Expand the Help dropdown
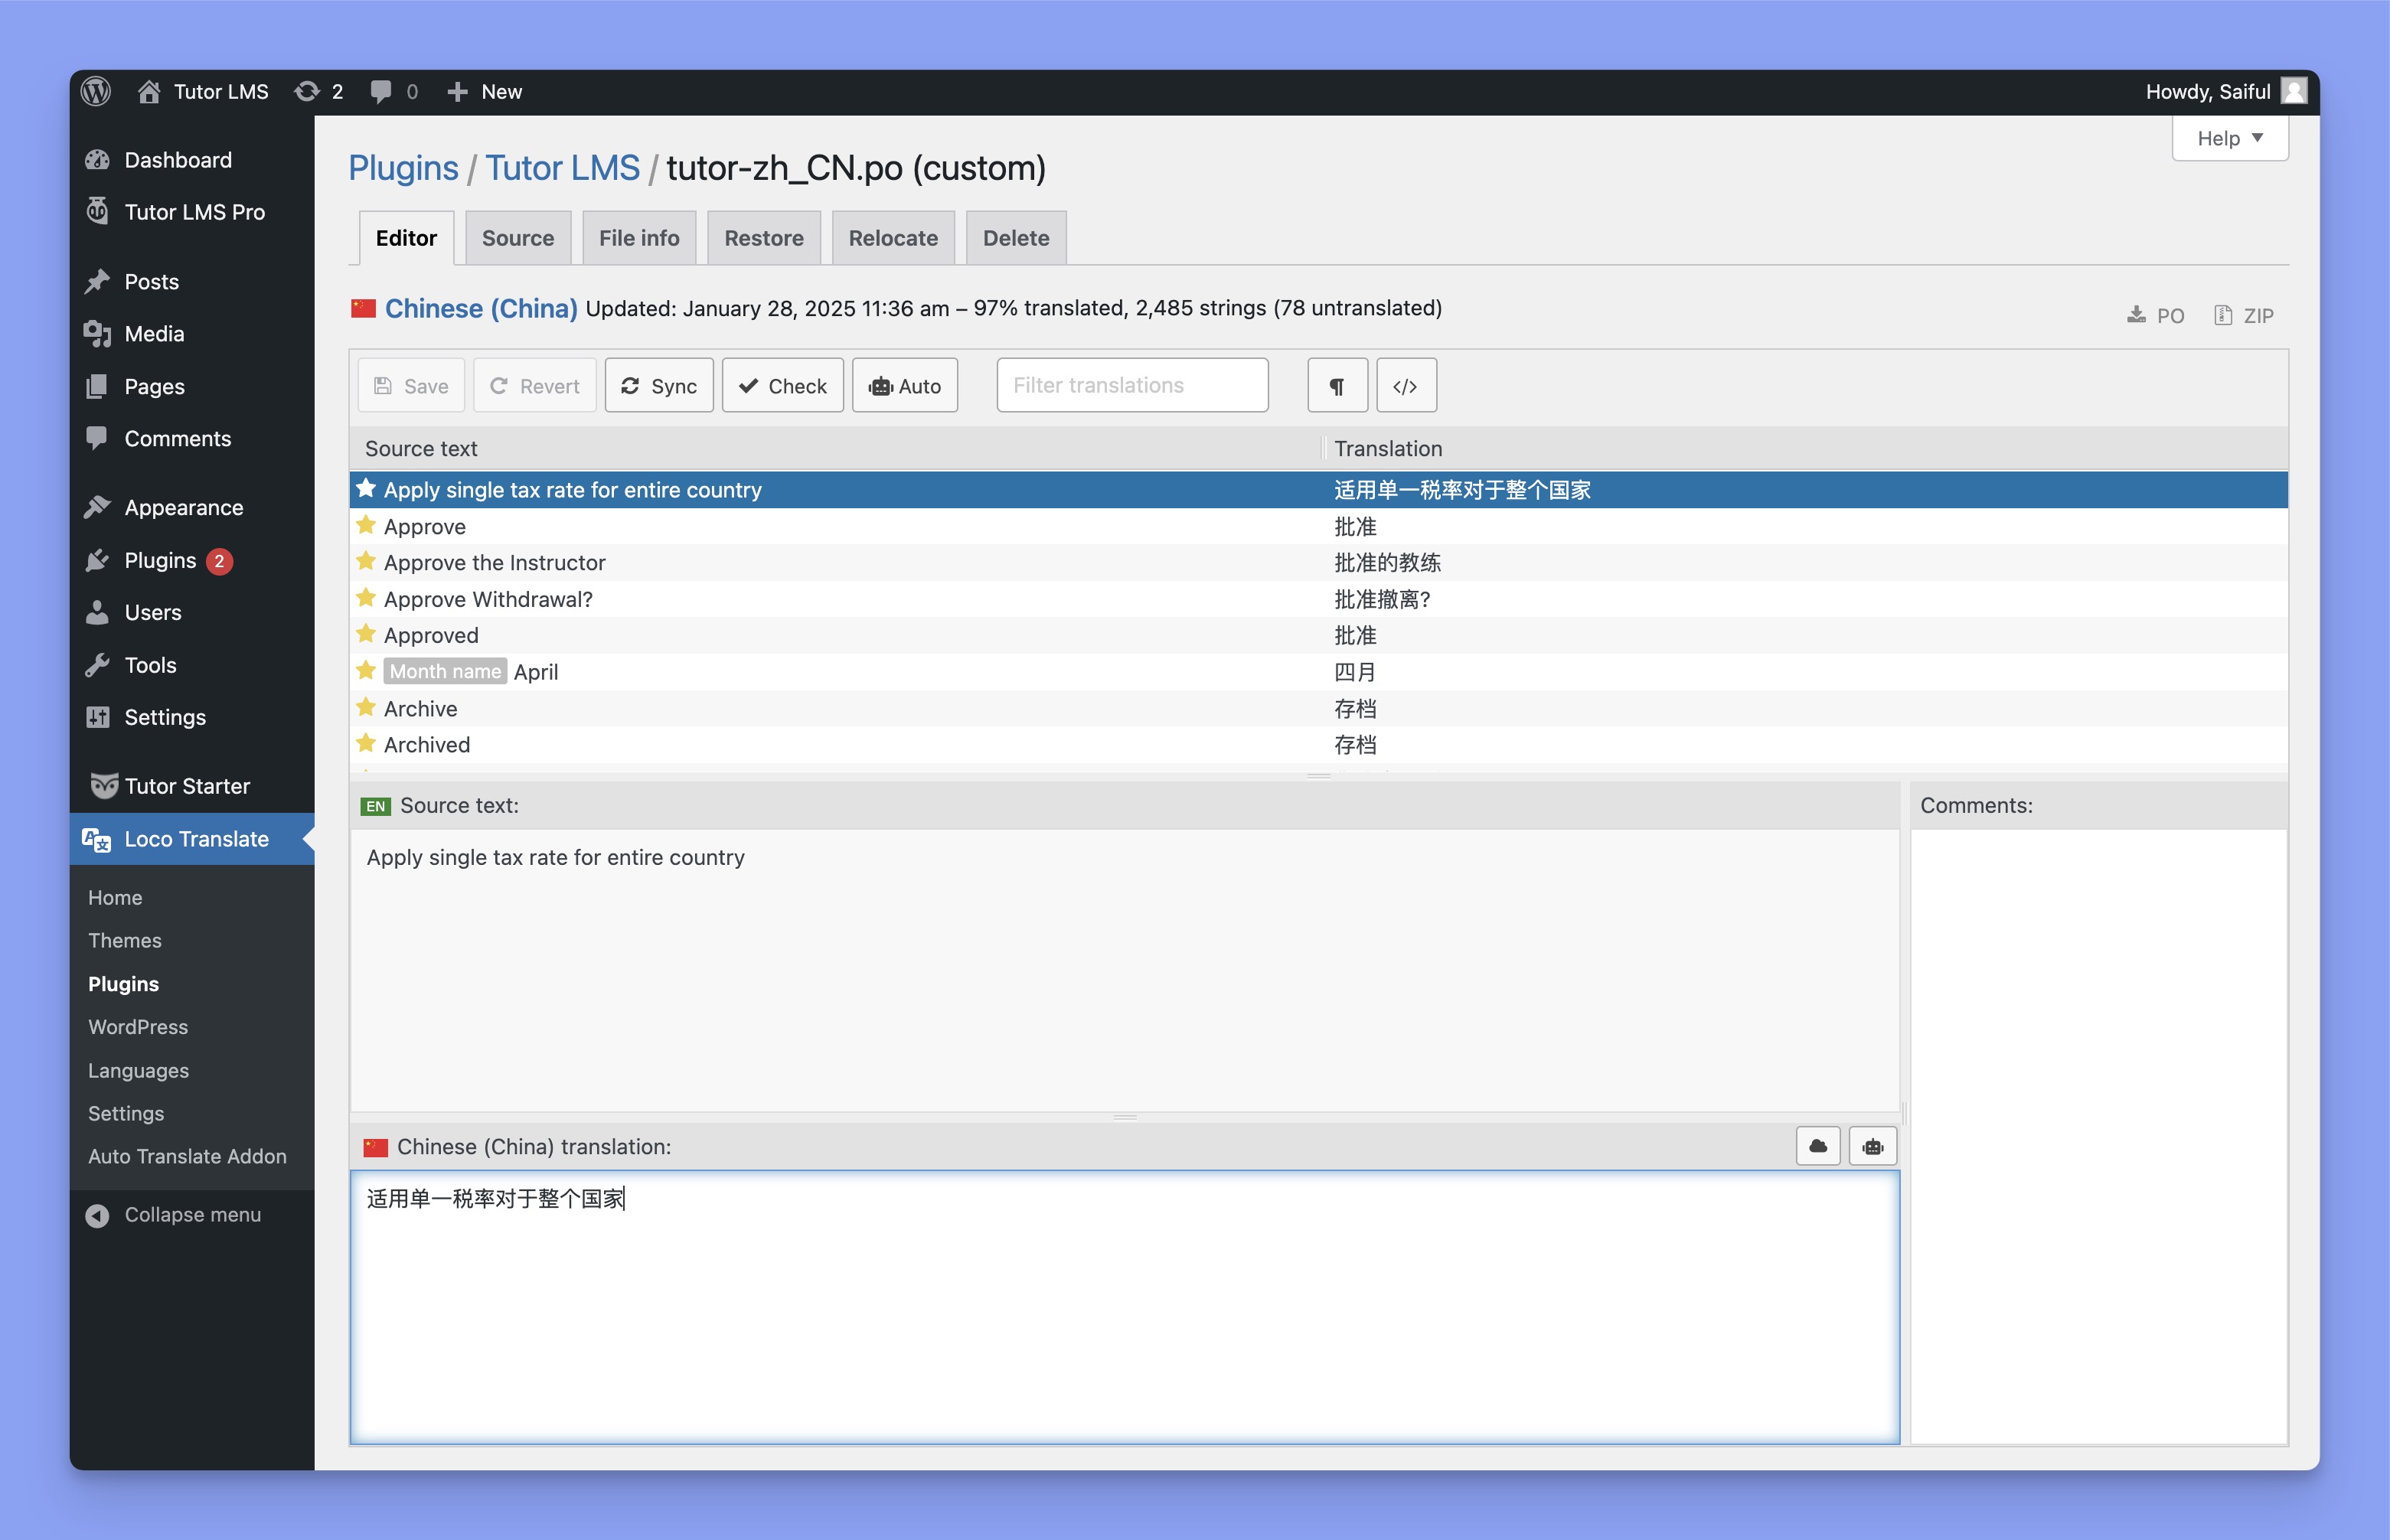 tap(2230, 138)
